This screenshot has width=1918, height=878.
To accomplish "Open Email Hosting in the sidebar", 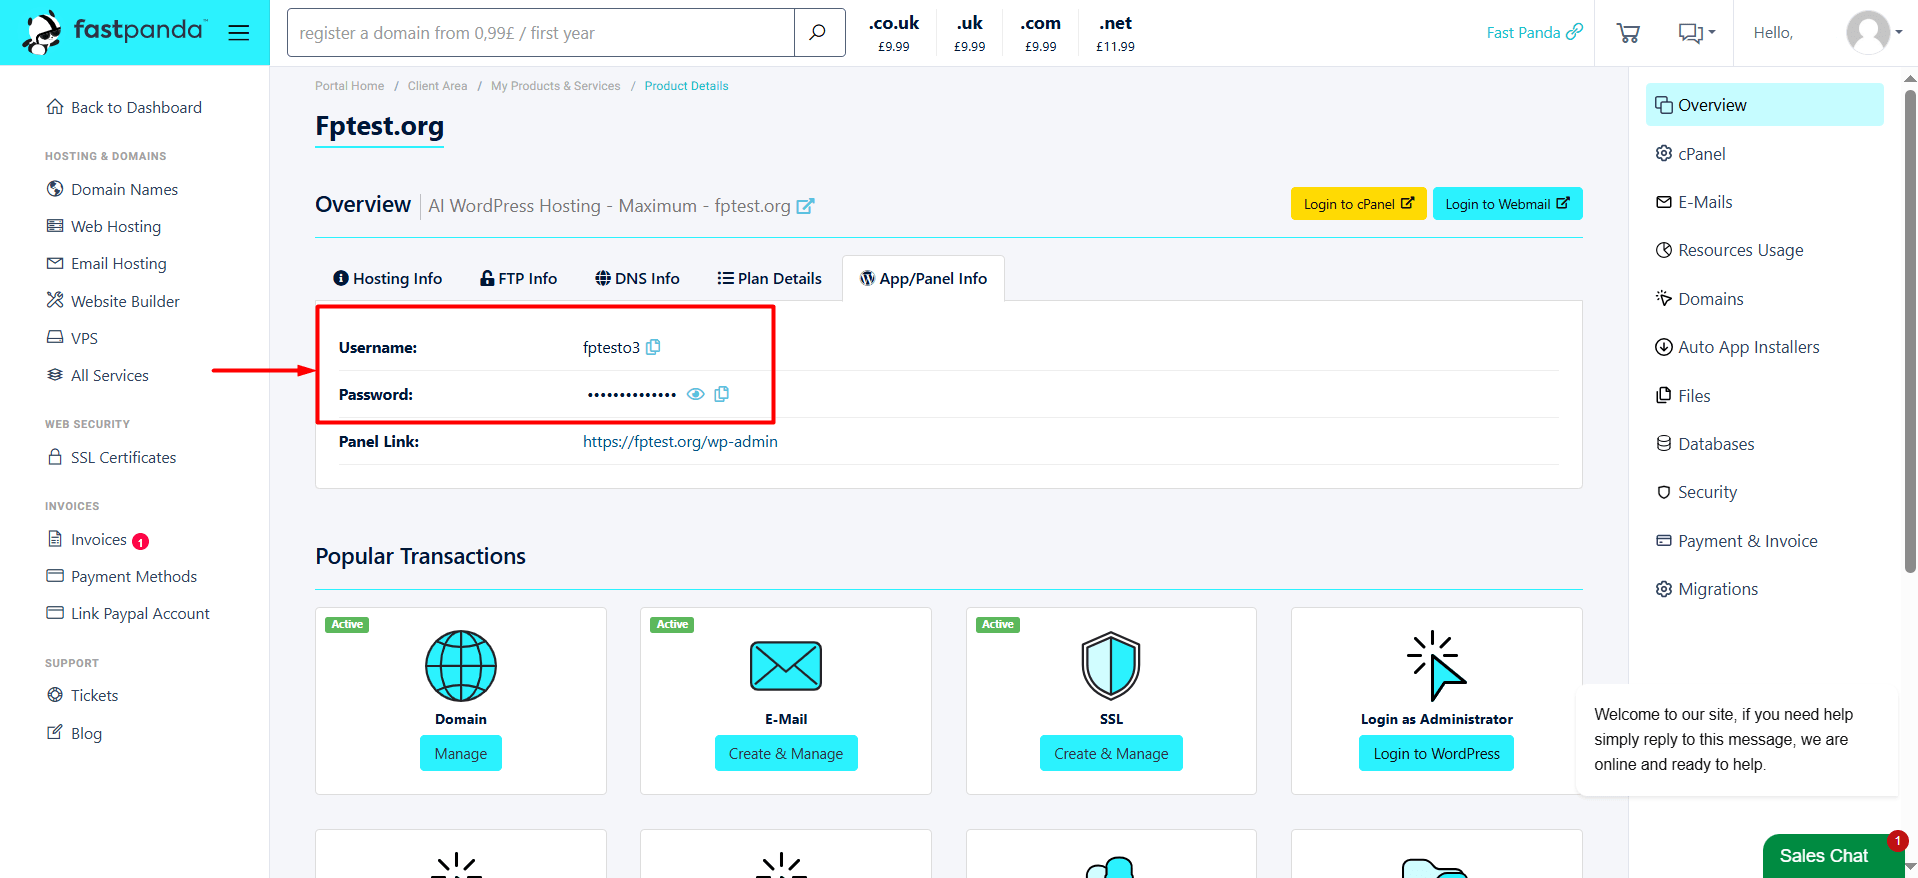I will pyautogui.click(x=107, y=263).
